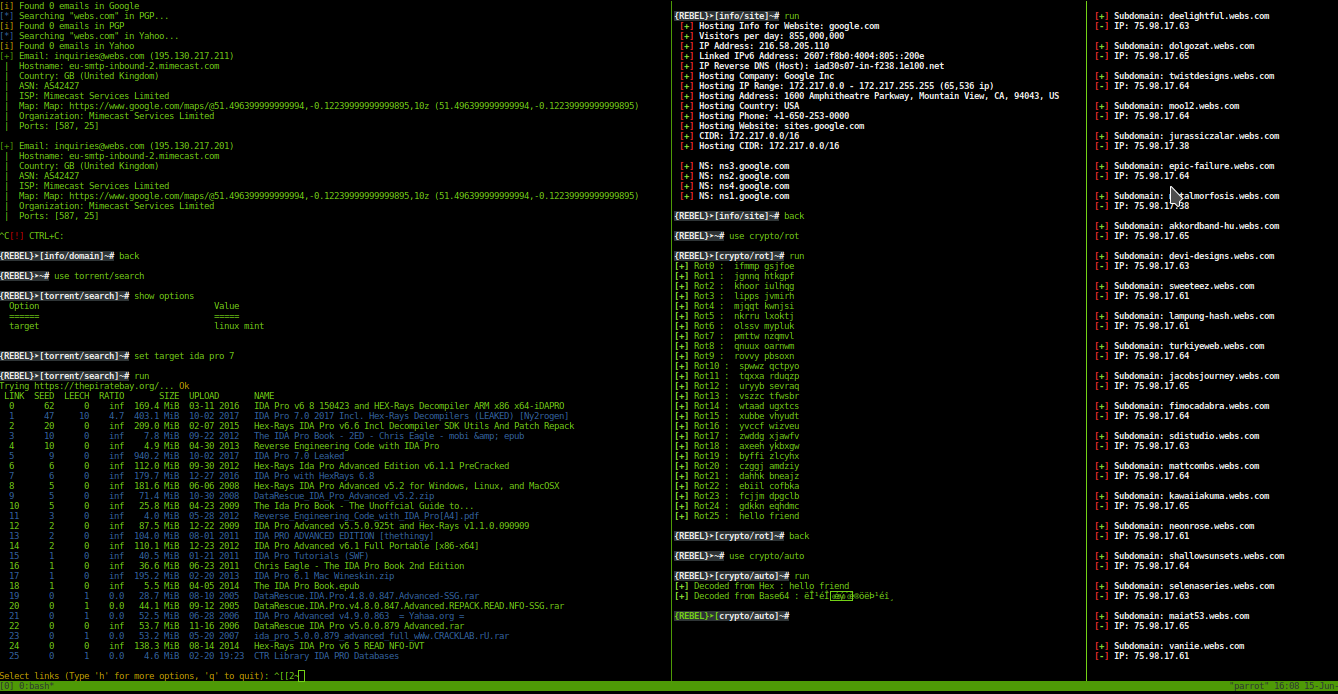Click 'use crypto/auto' command line
Image resolution: width=1338 pixels, height=694 pixels.
(767, 556)
